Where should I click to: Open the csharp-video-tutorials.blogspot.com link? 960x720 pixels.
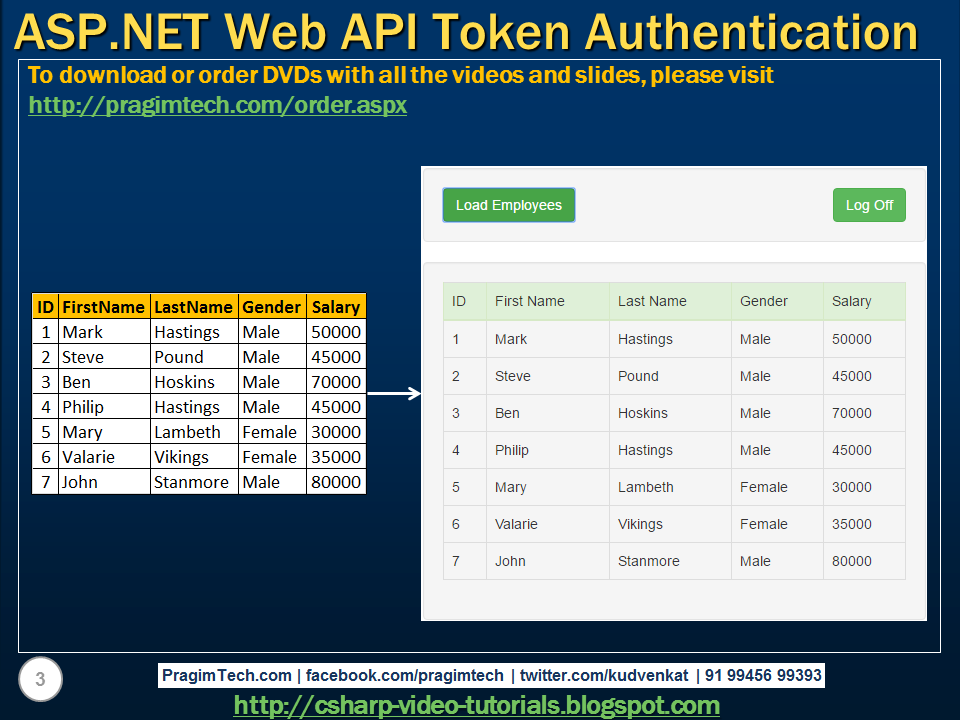pyautogui.click(x=476, y=705)
